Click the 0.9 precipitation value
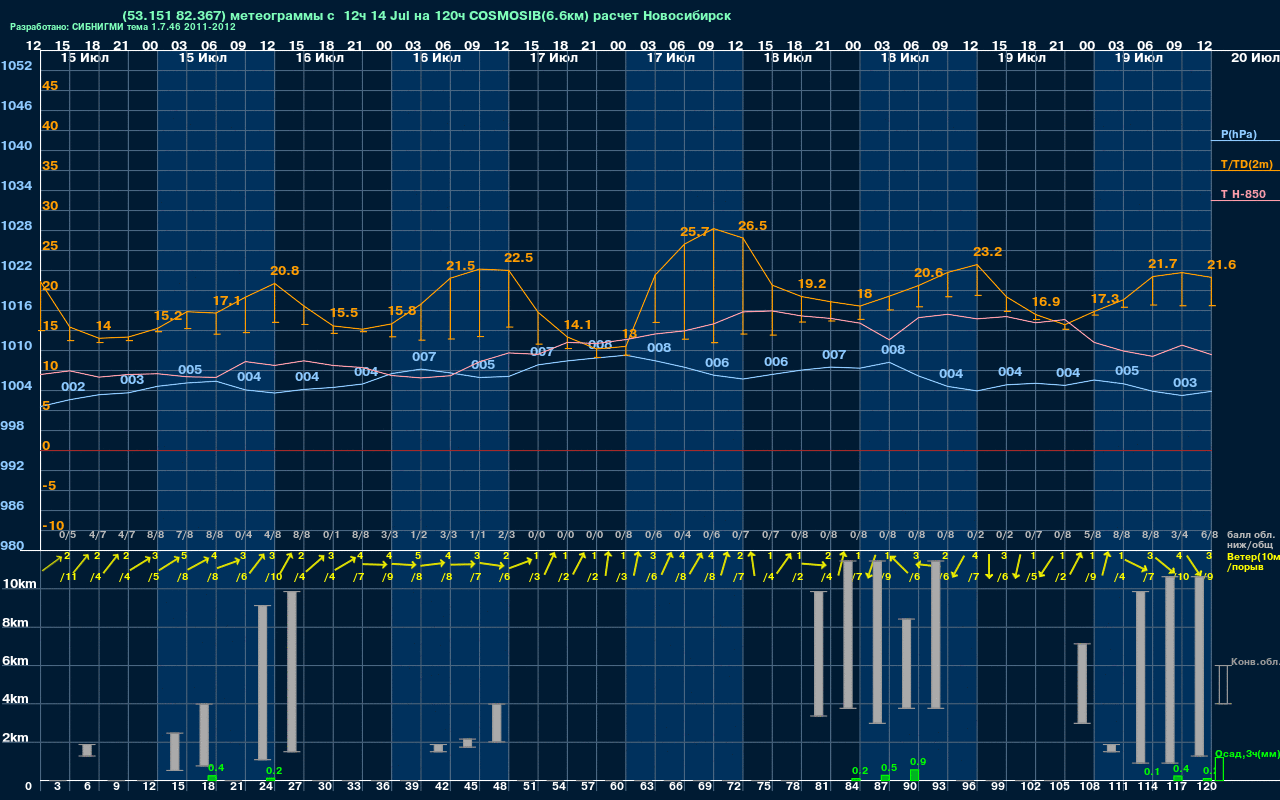 (x=918, y=761)
